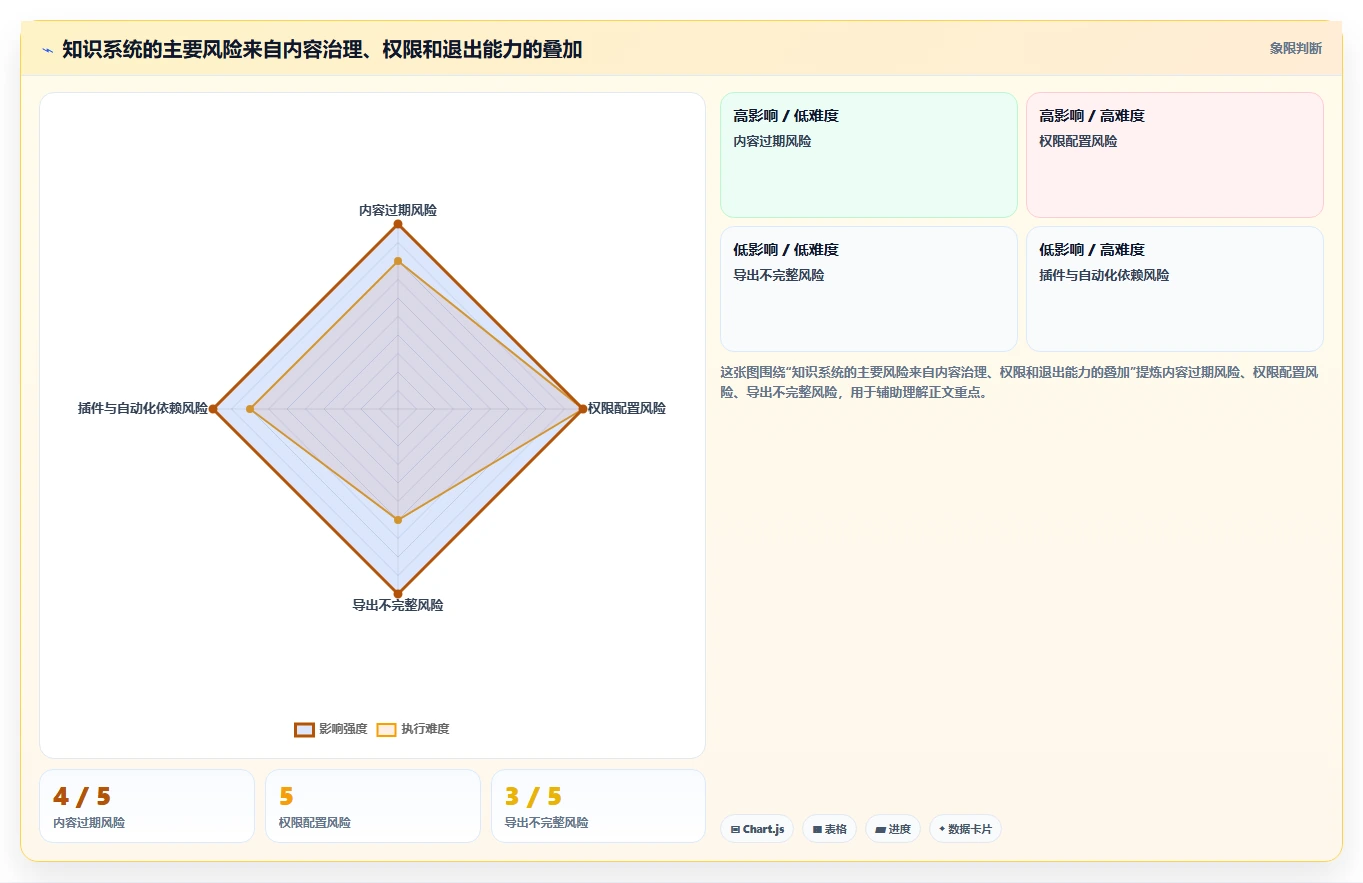Select the 5 权限配置风险 stat card
Image resolution: width=1363 pixels, height=883 pixels.
[x=373, y=806]
